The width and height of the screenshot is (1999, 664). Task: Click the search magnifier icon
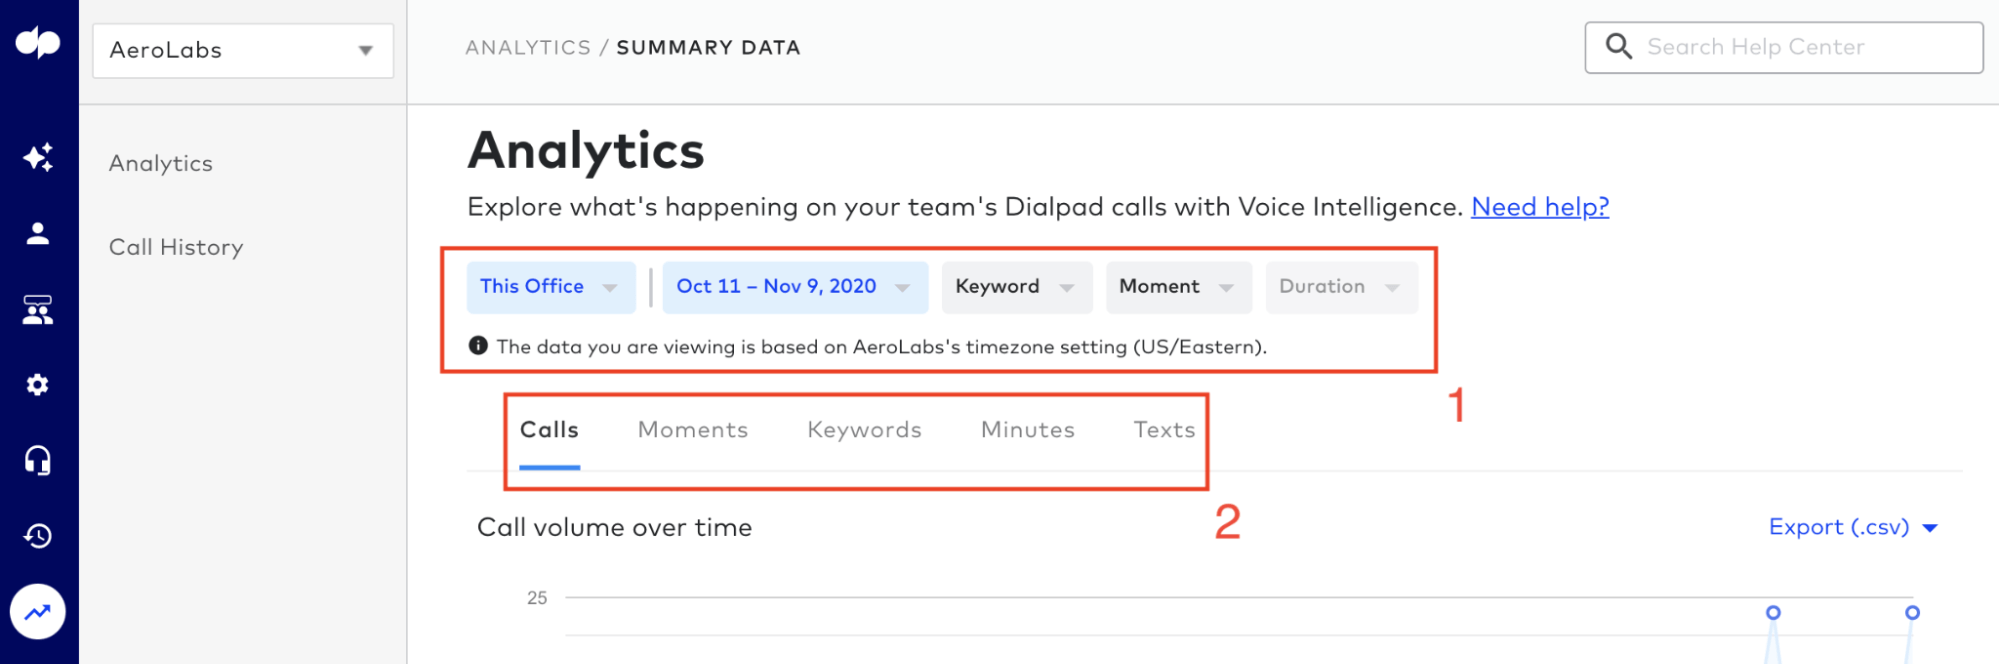[x=1618, y=46]
